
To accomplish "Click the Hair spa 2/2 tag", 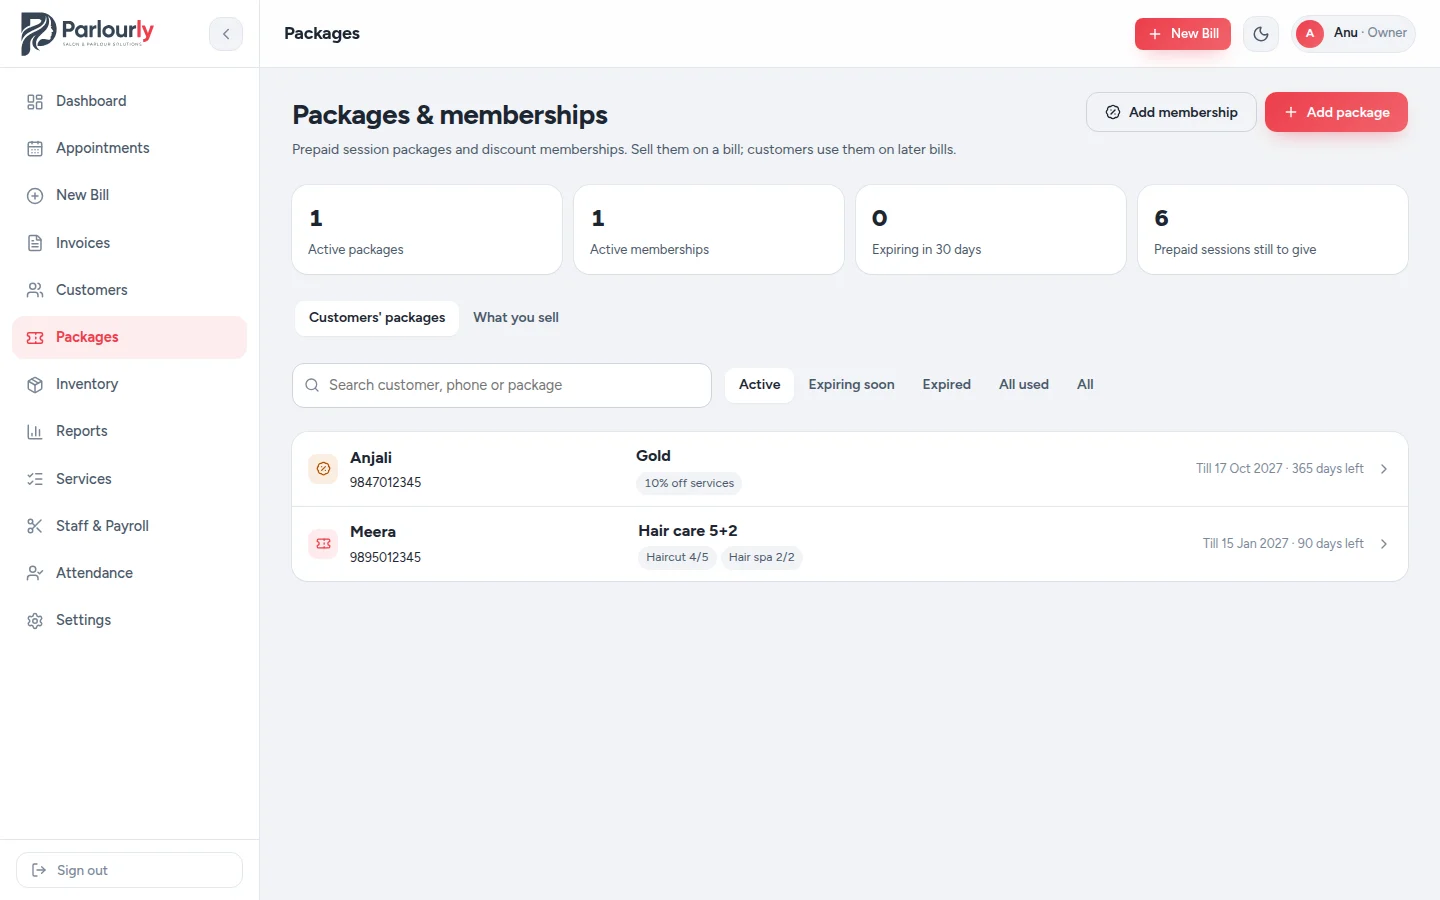I will click(762, 557).
